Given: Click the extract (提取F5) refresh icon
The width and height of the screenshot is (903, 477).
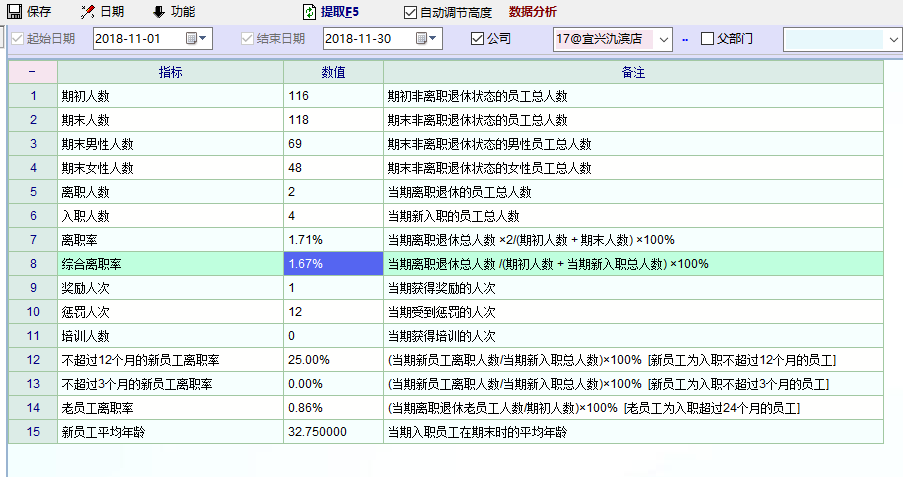Looking at the screenshot, I should pos(309,12).
